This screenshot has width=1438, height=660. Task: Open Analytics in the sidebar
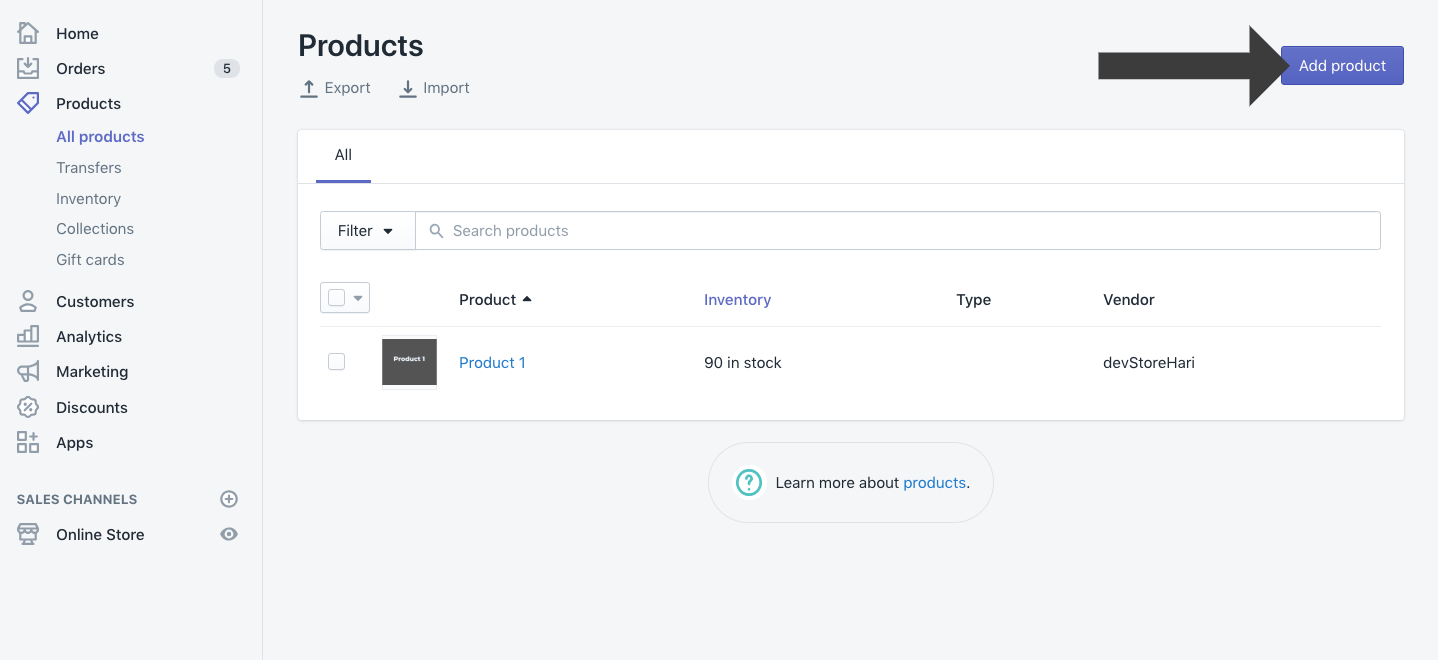89,336
